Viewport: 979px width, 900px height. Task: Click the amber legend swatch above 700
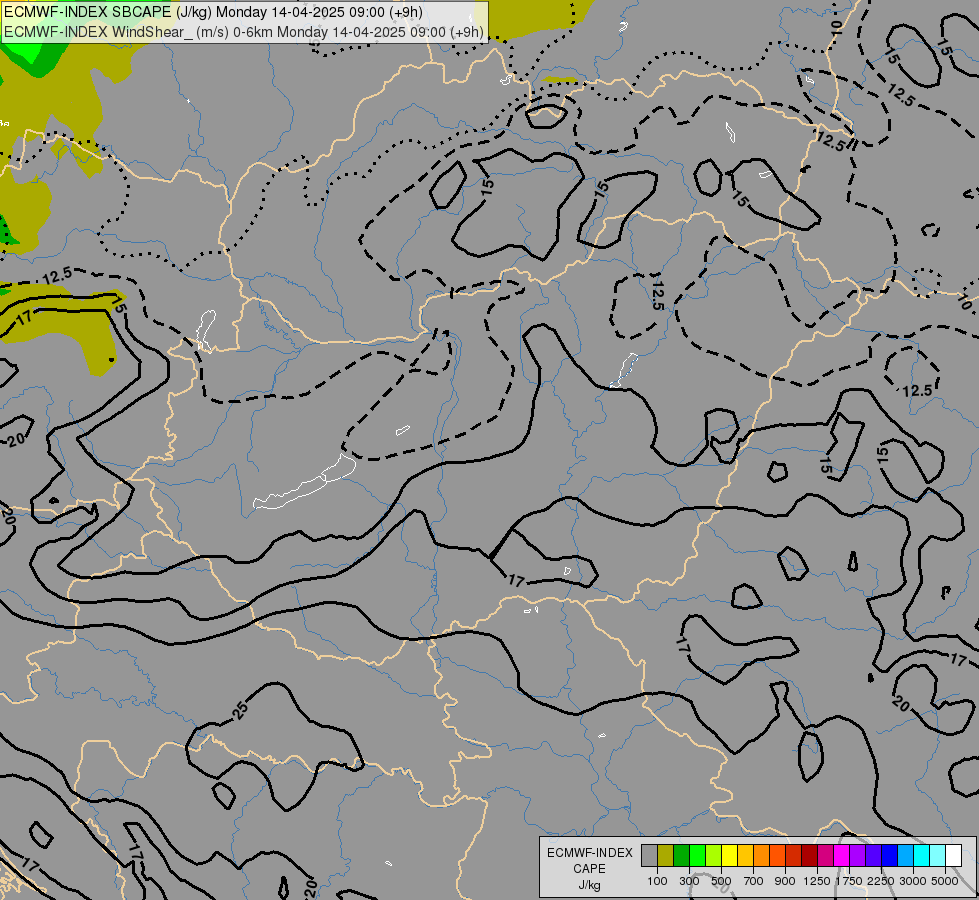(746, 855)
